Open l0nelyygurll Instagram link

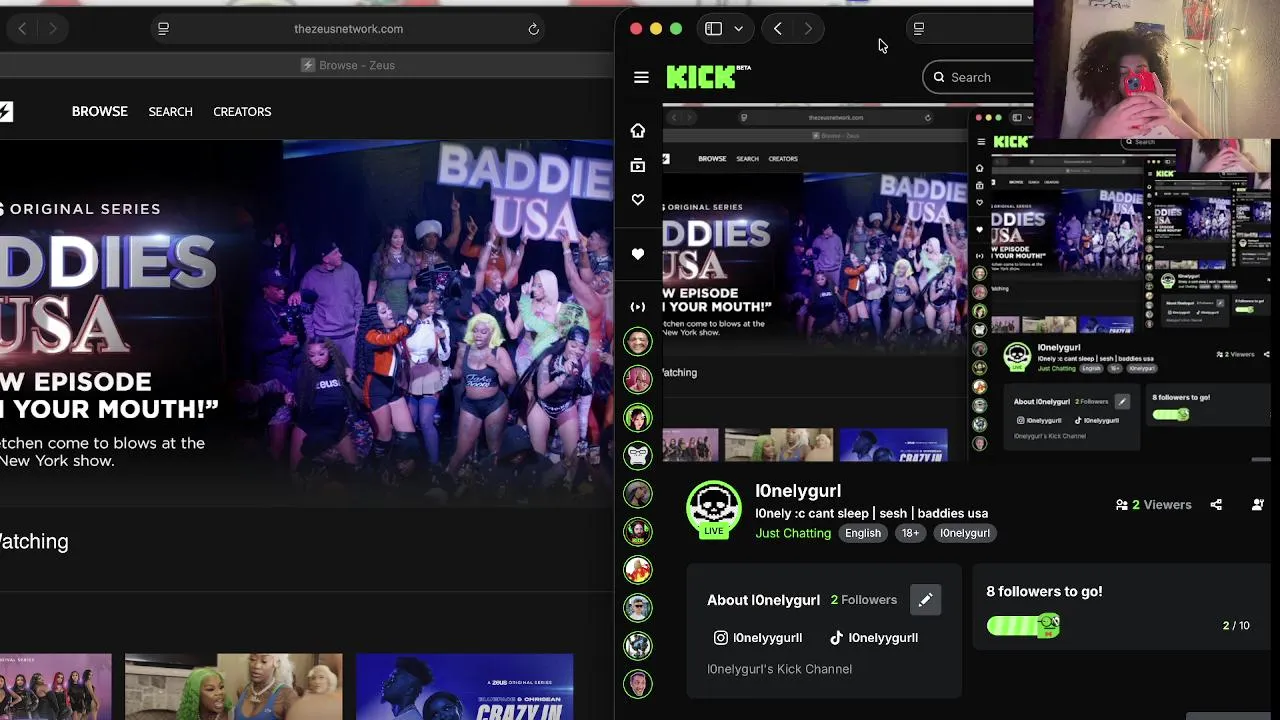[758, 638]
